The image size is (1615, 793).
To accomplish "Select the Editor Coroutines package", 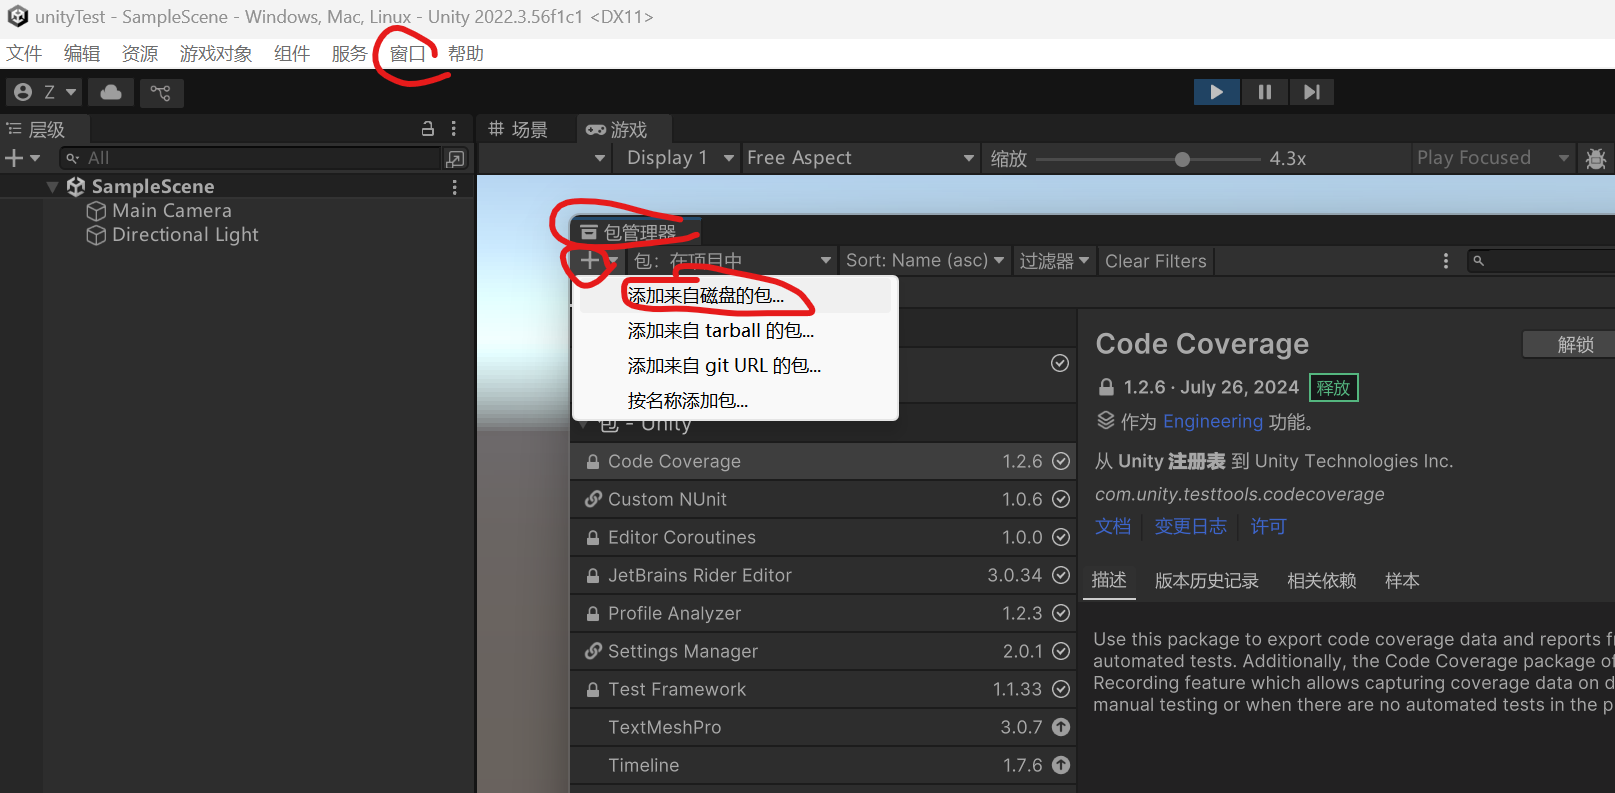I will pos(823,537).
